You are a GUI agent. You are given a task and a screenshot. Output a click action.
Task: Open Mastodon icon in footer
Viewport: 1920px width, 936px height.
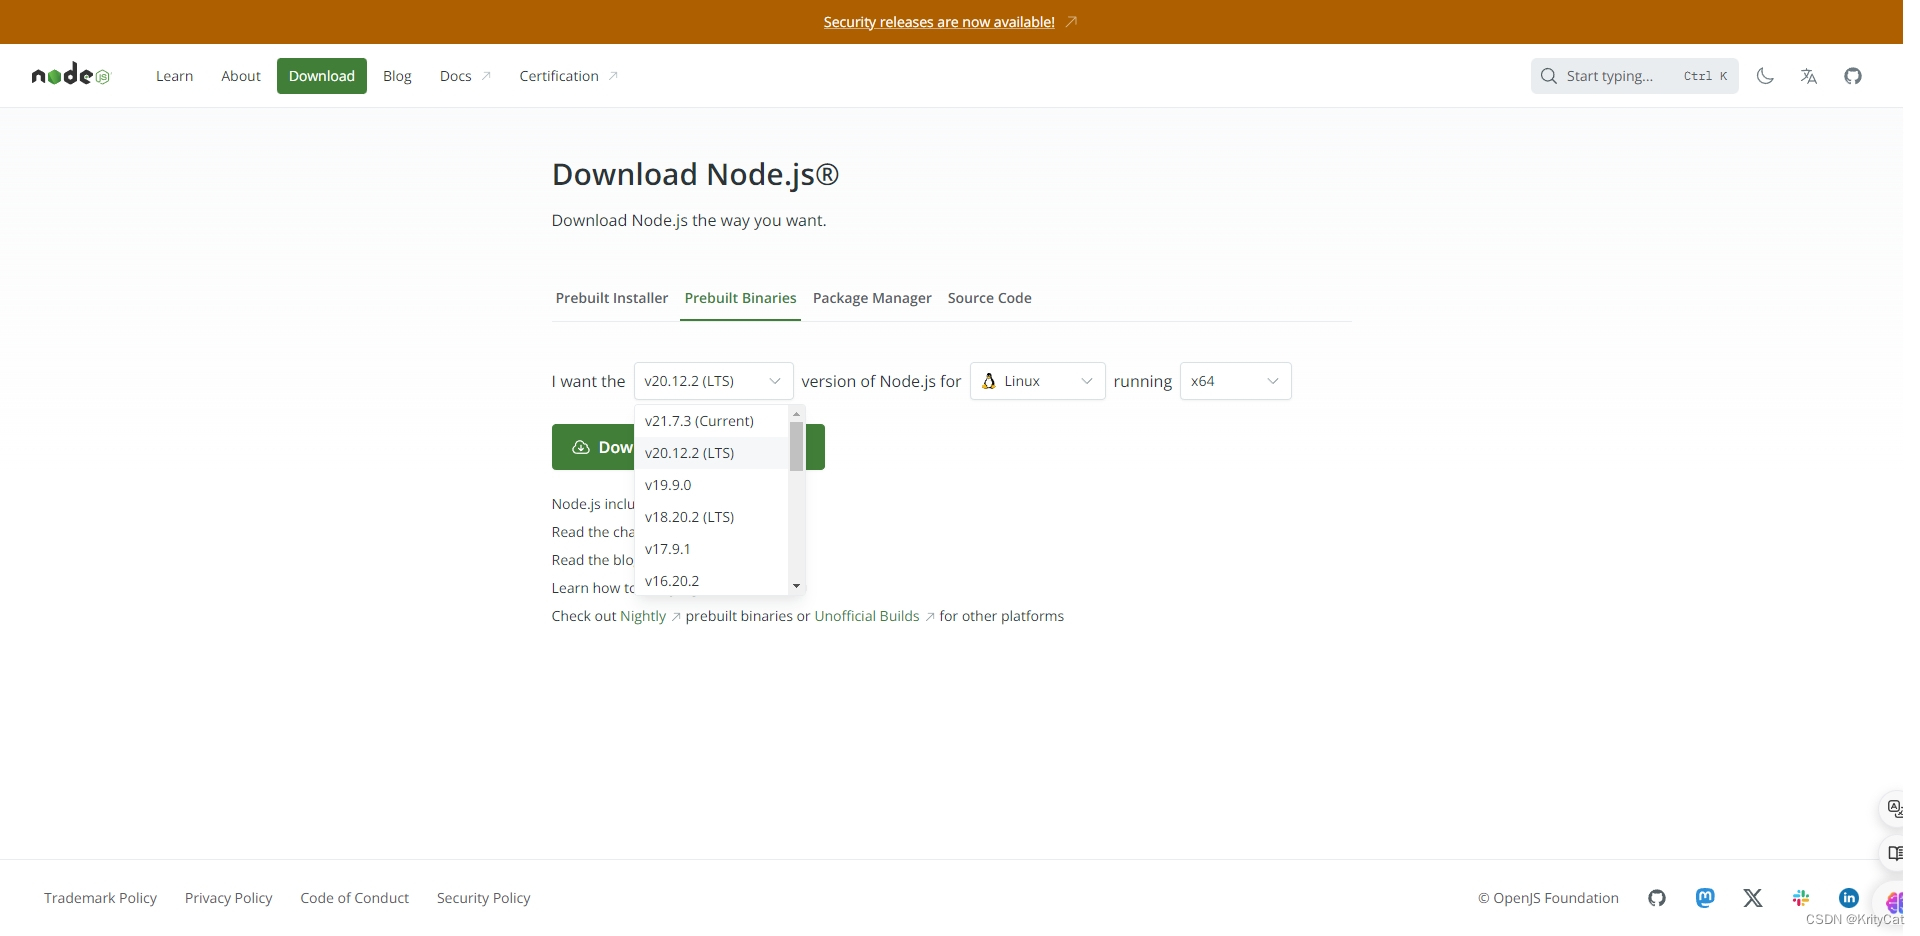point(1705,898)
